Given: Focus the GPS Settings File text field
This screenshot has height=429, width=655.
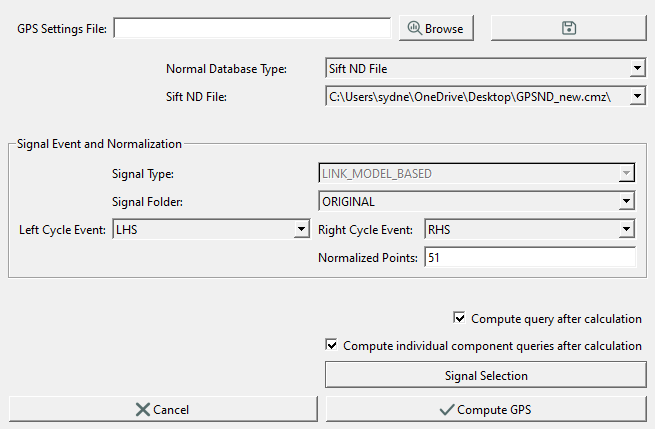Looking at the screenshot, I should coord(252,28).
